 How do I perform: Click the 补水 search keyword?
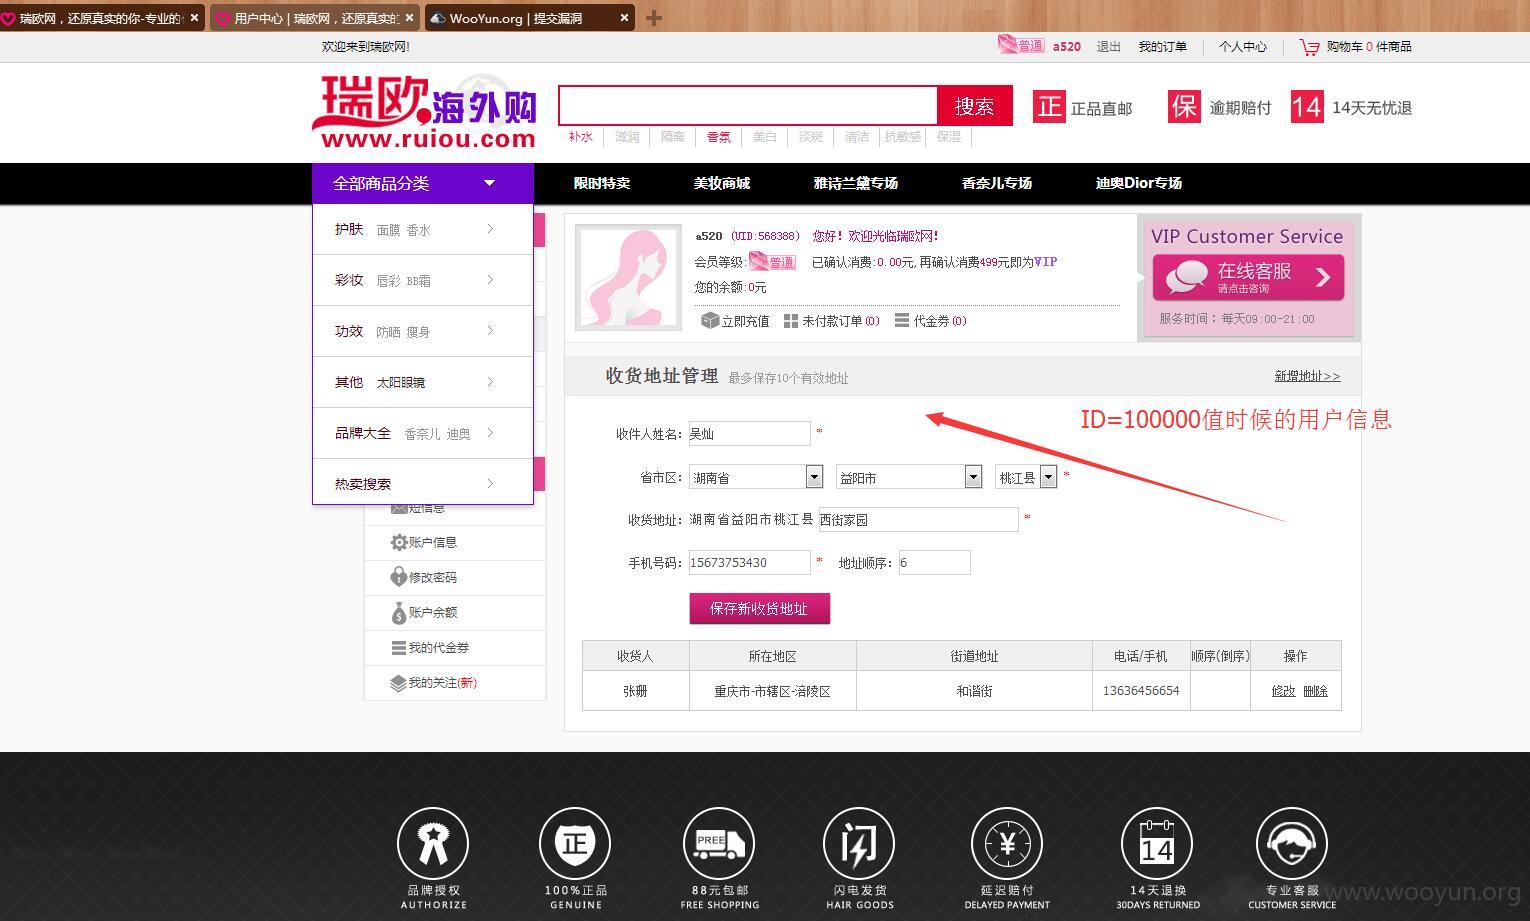click(580, 137)
